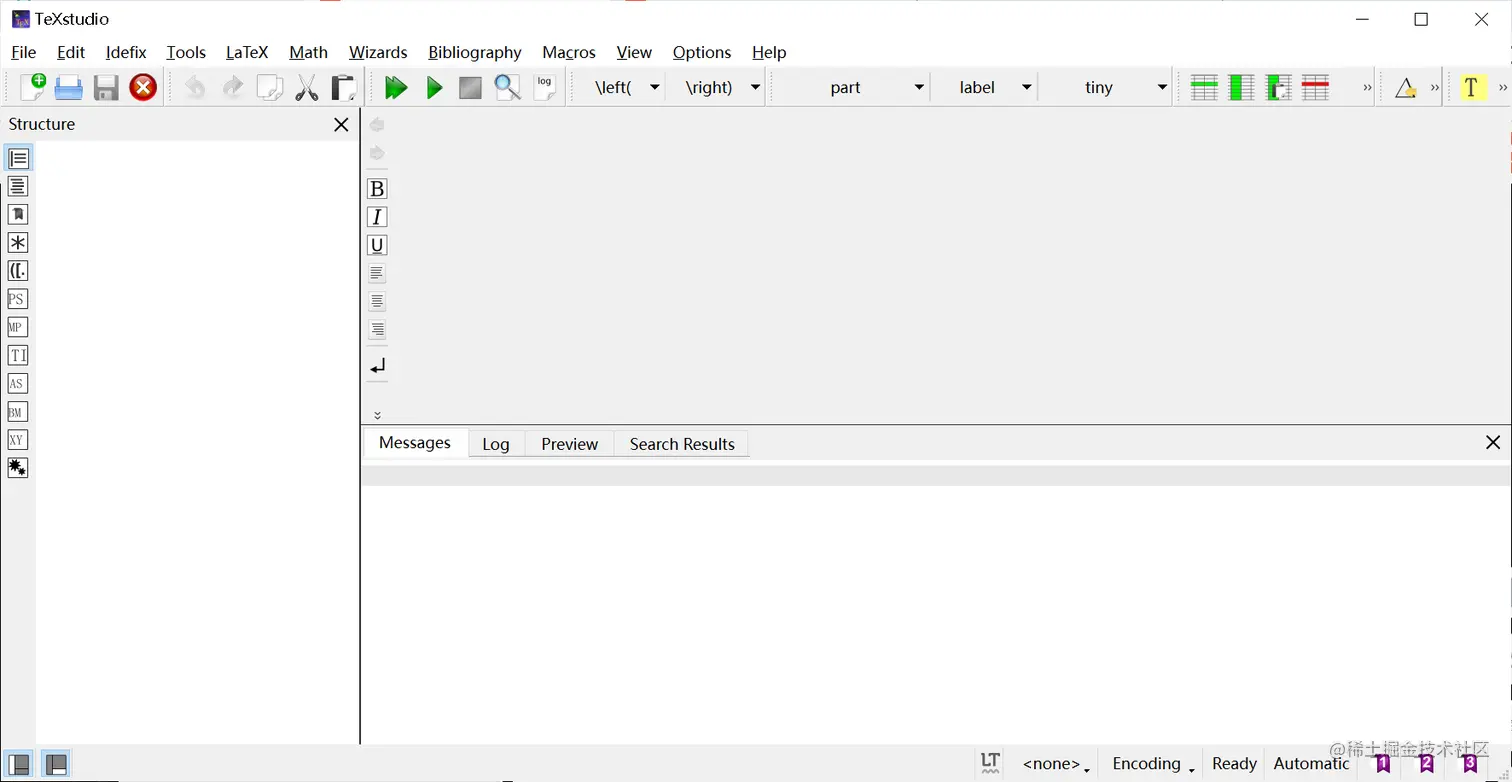The image size is (1512, 782).
Task: Align text right in editor sidebar
Action: 377,329
